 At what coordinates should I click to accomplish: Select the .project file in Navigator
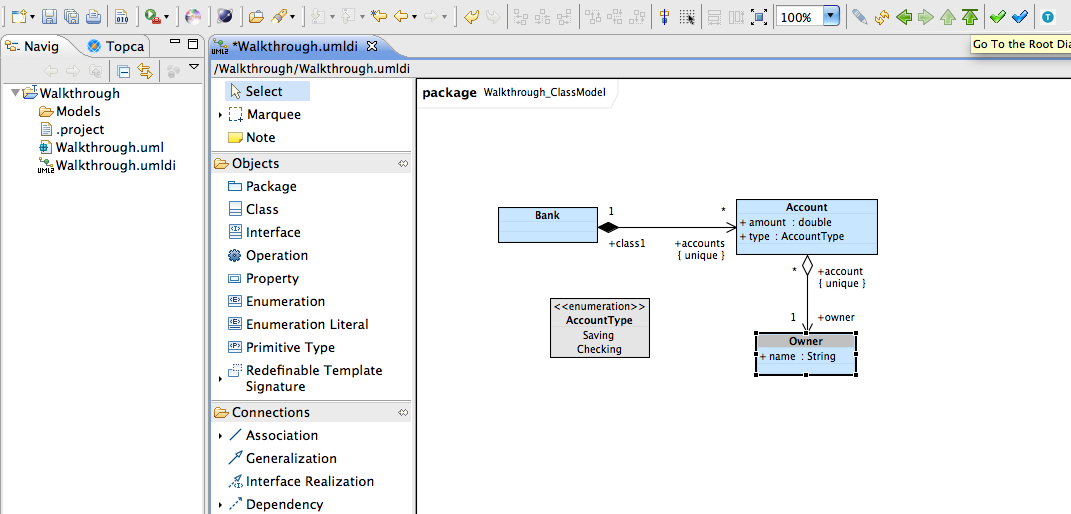point(72,129)
